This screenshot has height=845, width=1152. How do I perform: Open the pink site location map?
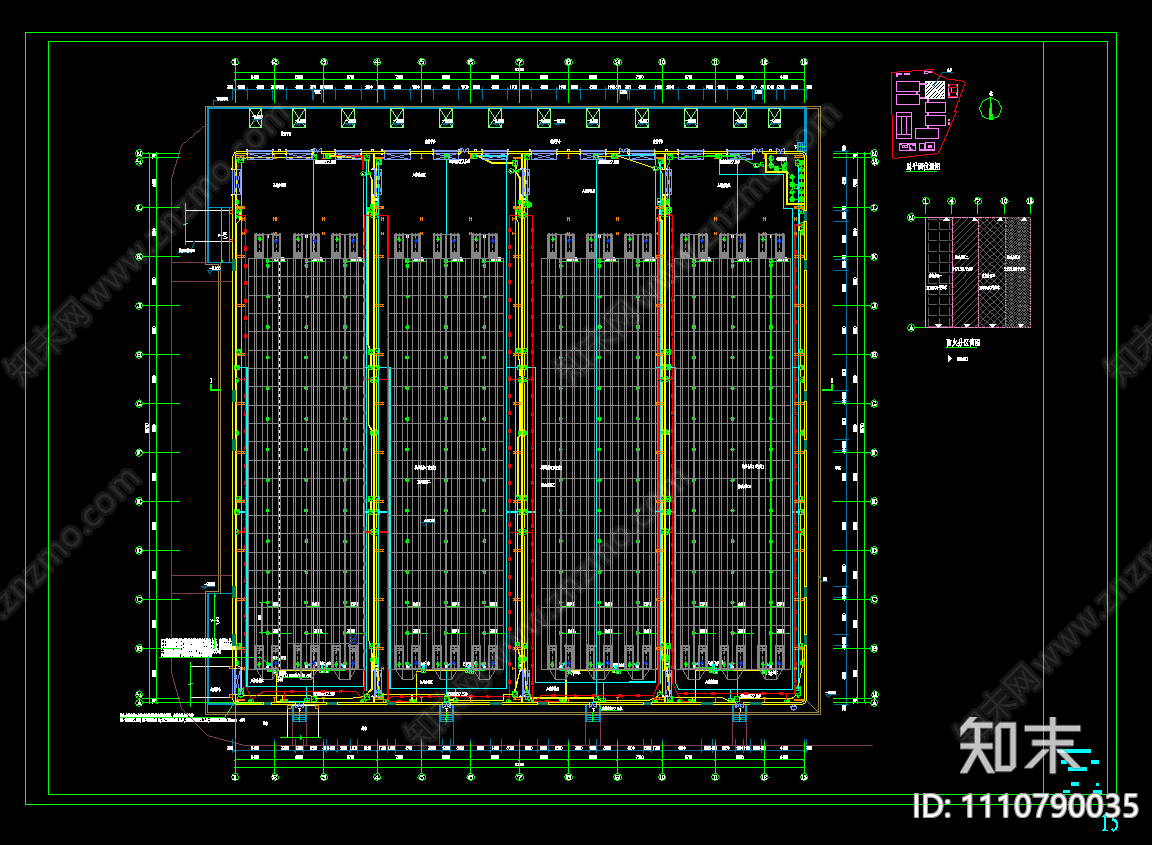[x=930, y=115]
